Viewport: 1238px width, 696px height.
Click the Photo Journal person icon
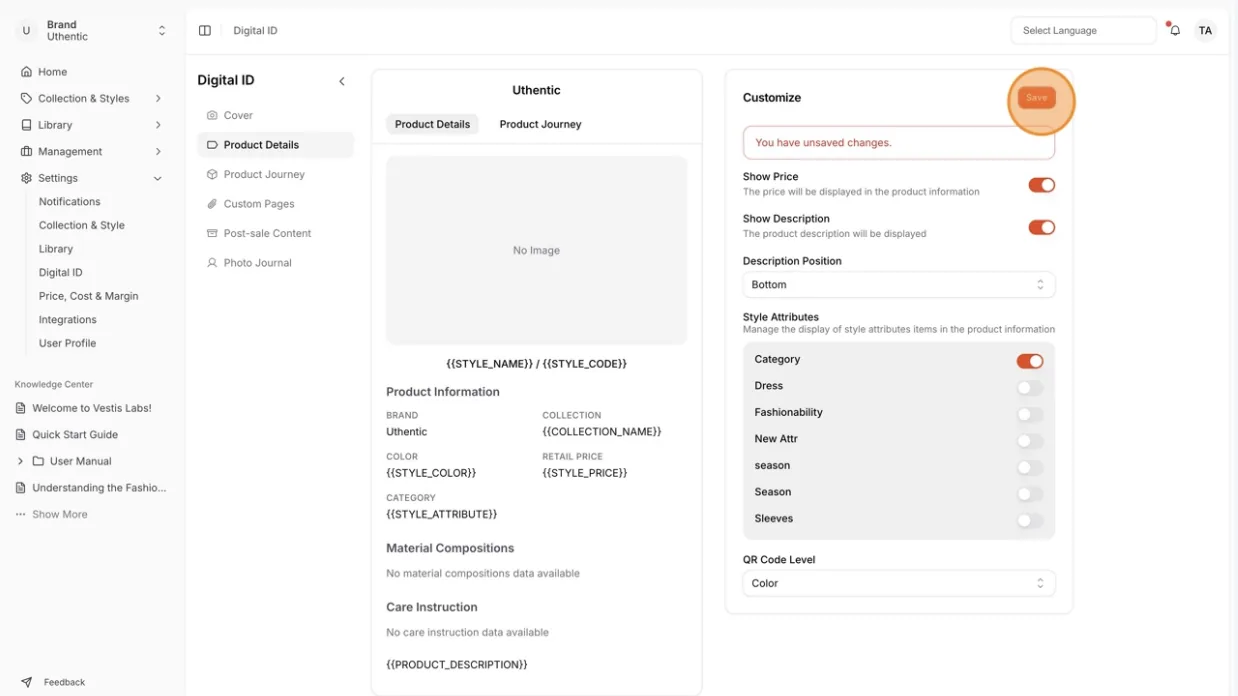click(x=212, y=263)
